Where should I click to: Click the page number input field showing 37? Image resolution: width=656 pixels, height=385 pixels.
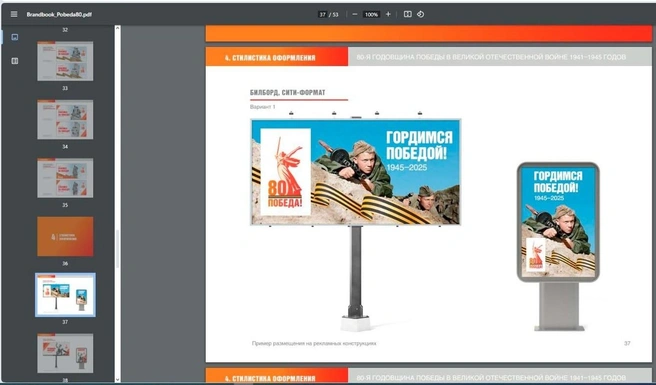[x=323, y=14]
